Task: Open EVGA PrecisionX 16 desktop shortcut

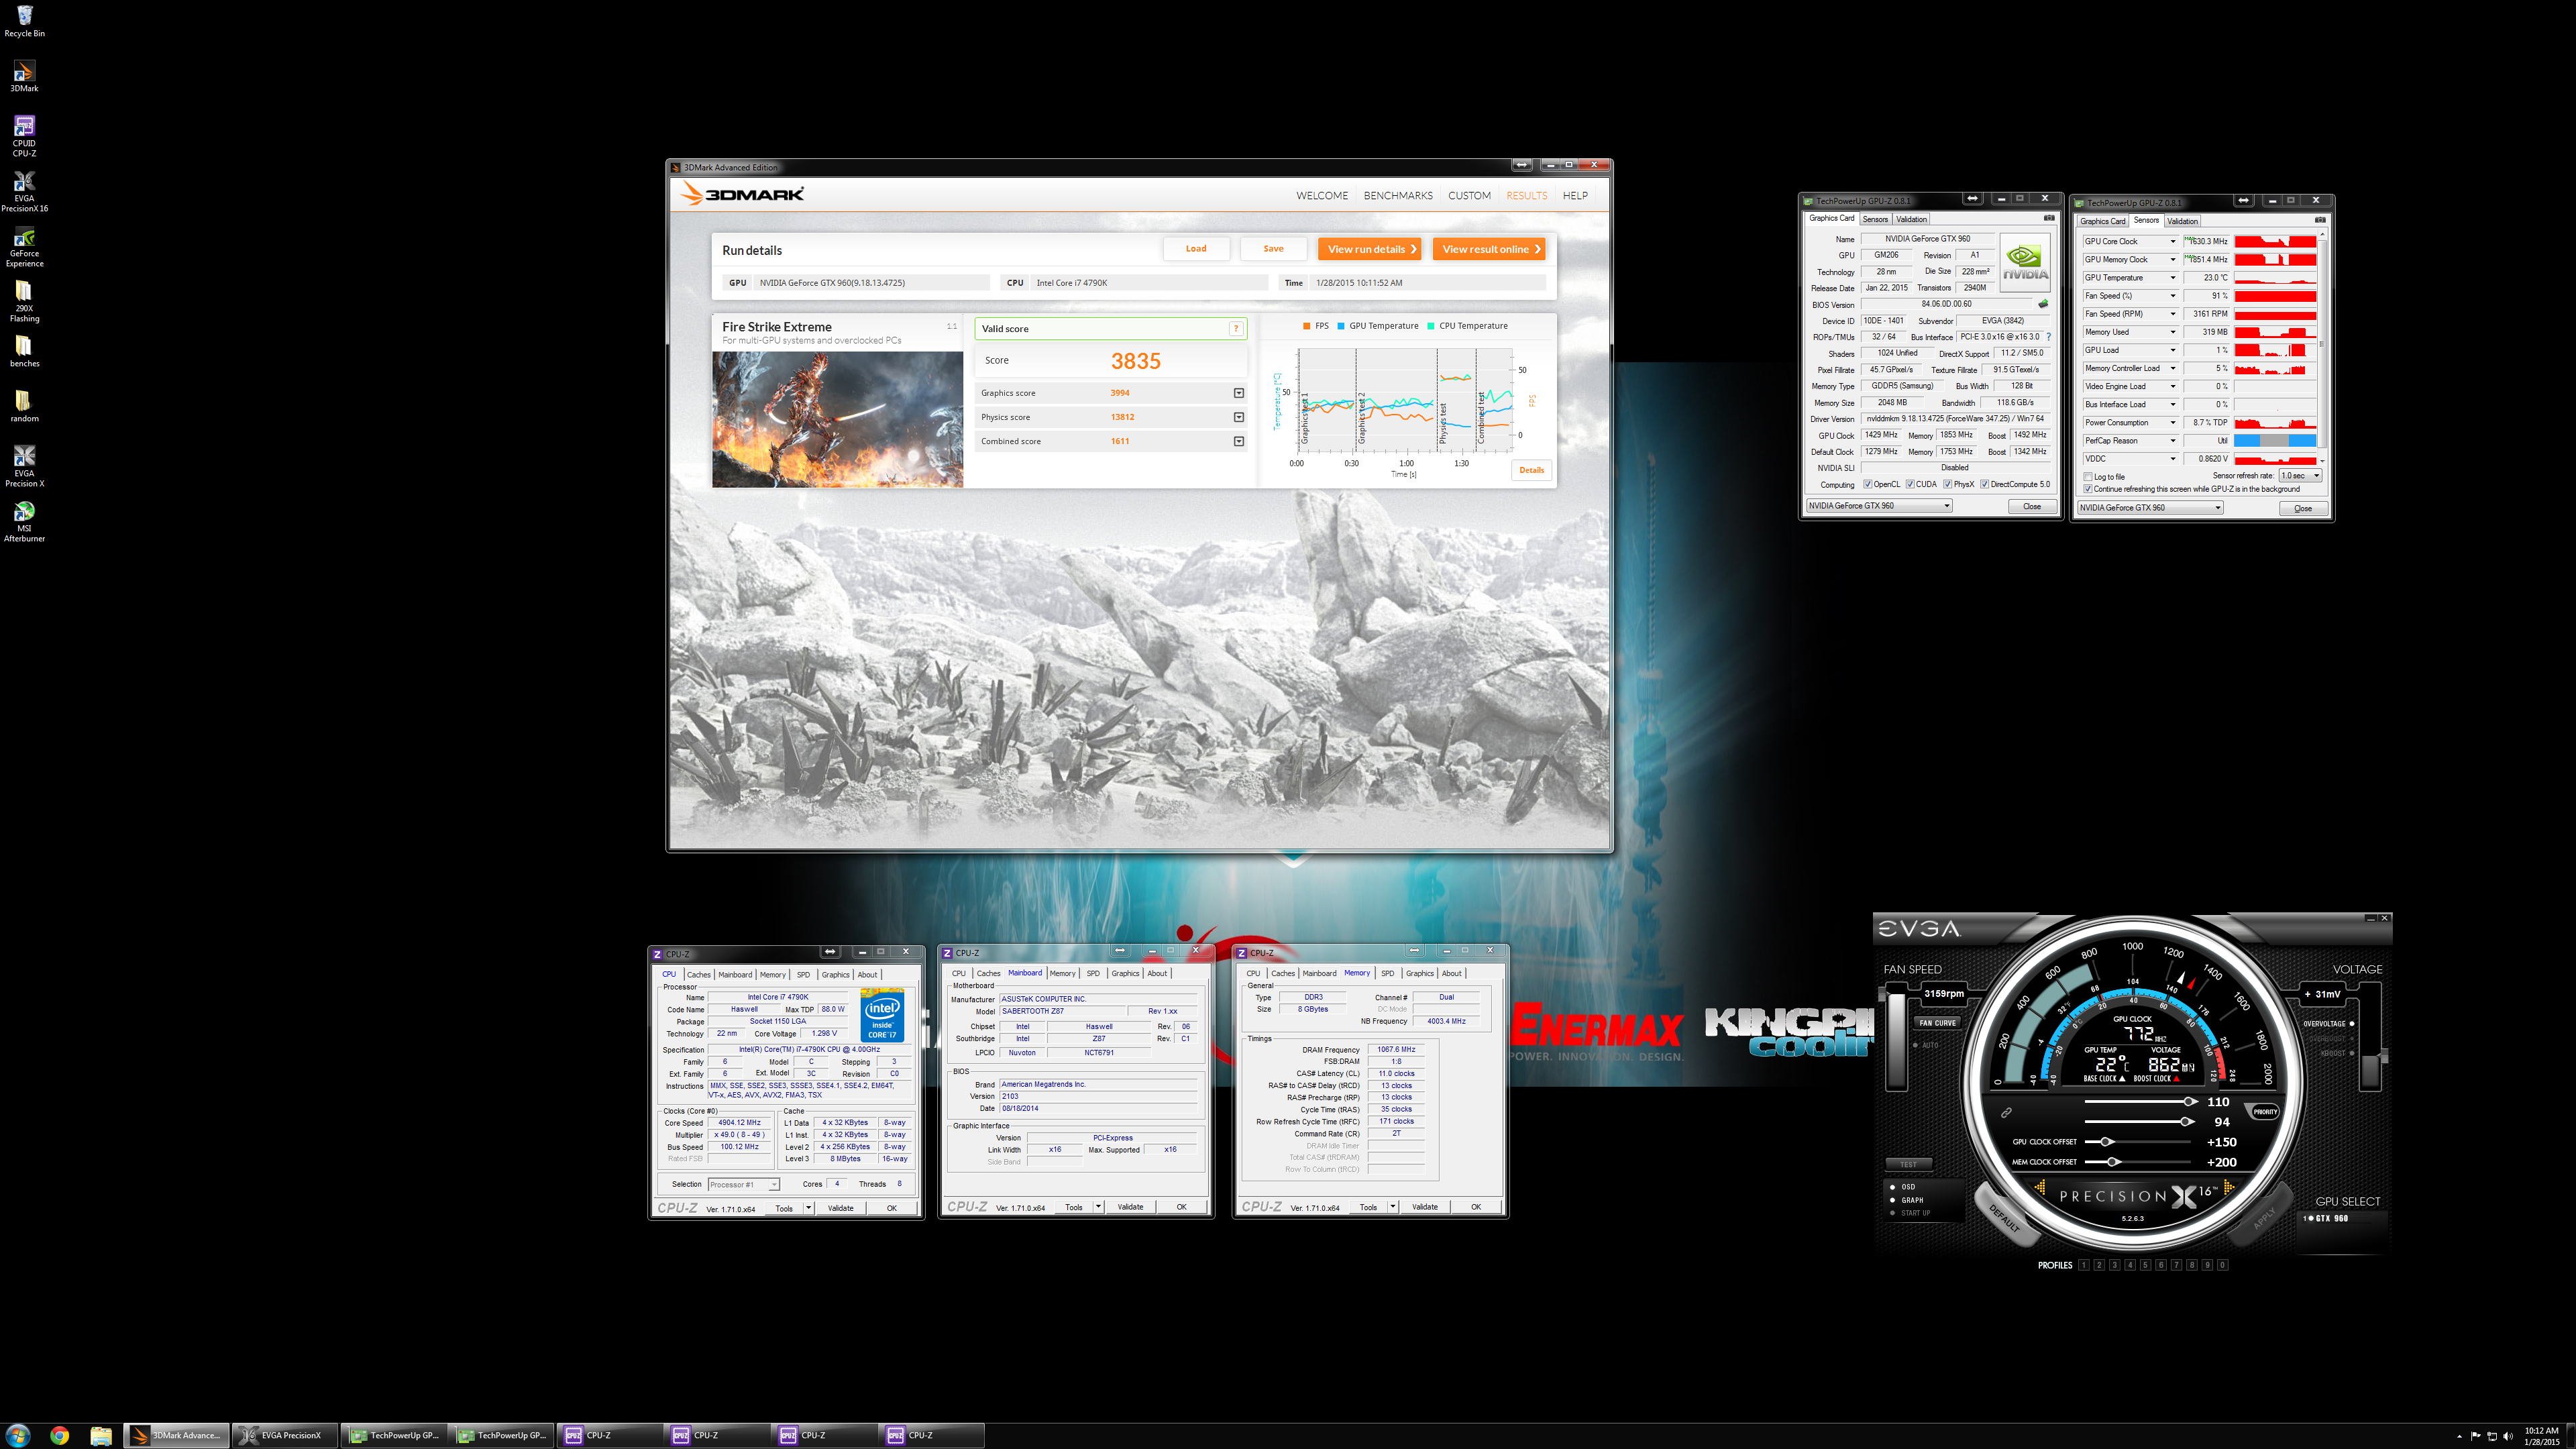Action: point(24,191)
